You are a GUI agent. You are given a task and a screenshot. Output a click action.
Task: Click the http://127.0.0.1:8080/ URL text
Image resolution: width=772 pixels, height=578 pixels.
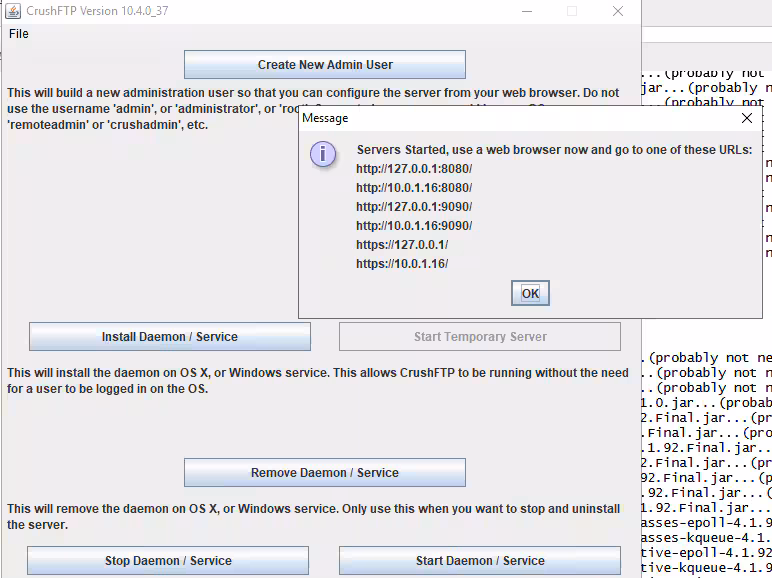click(x=414, y=169)
